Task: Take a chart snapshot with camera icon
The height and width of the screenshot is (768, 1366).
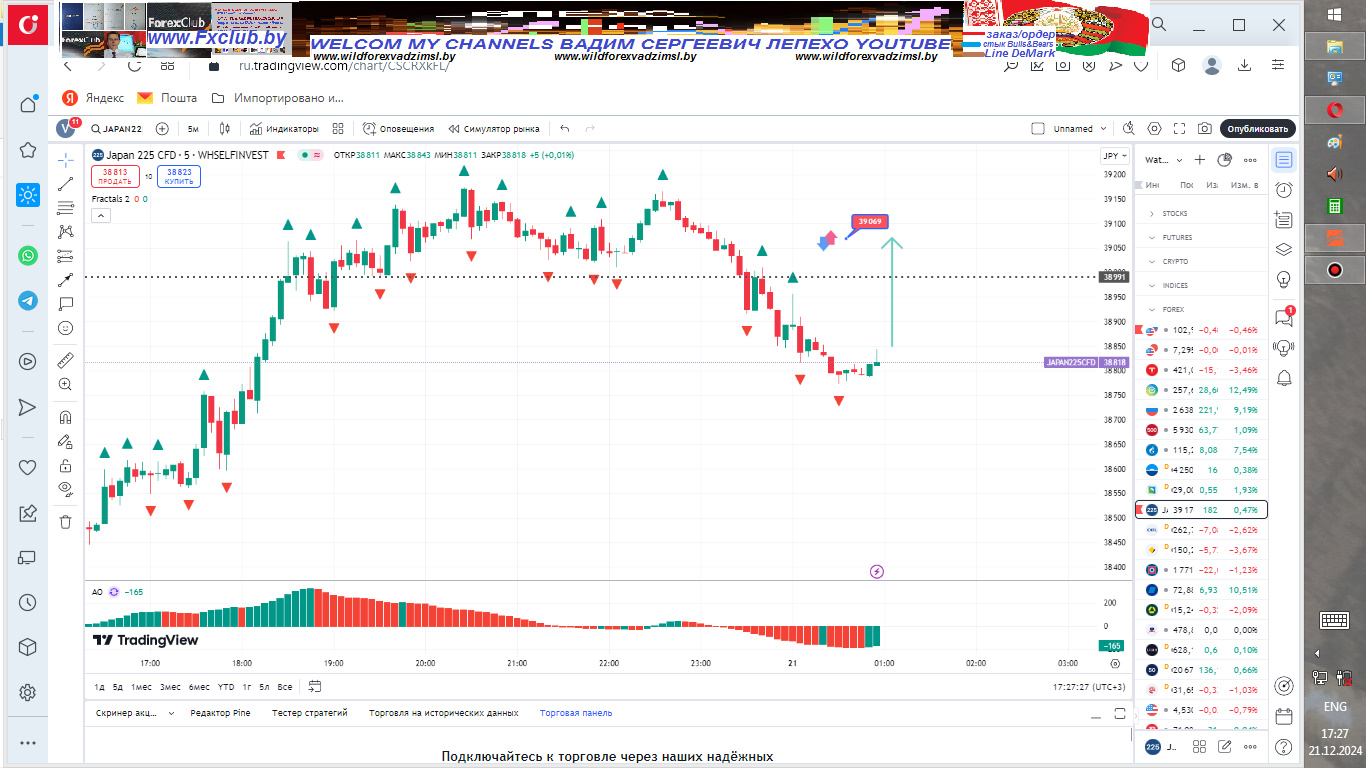Action: [x=1205, y=129]
